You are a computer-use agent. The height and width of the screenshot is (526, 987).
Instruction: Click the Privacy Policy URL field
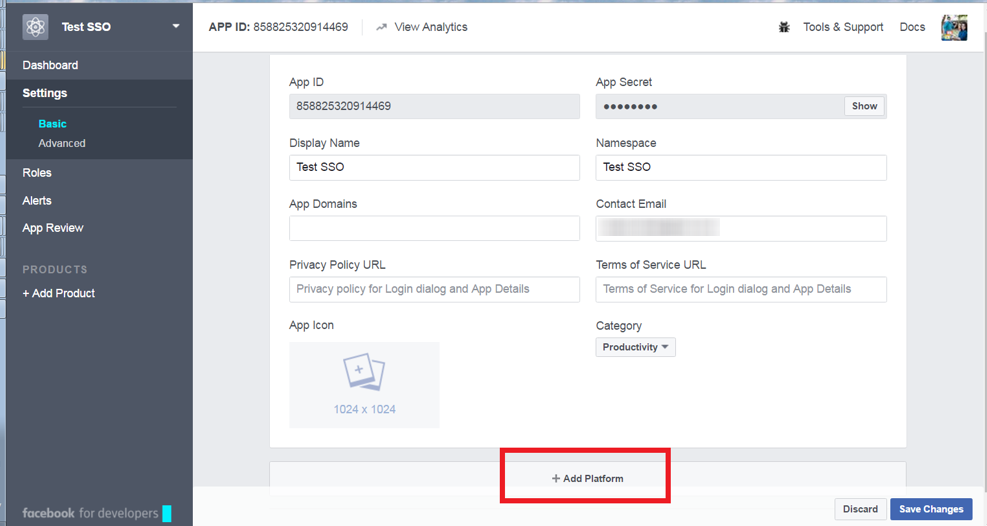pos(434,289)
